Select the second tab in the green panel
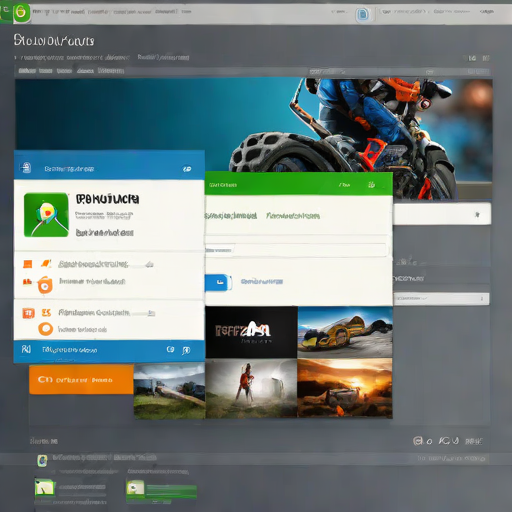Screen dimensions: 512x512 (x=293, y=216)
